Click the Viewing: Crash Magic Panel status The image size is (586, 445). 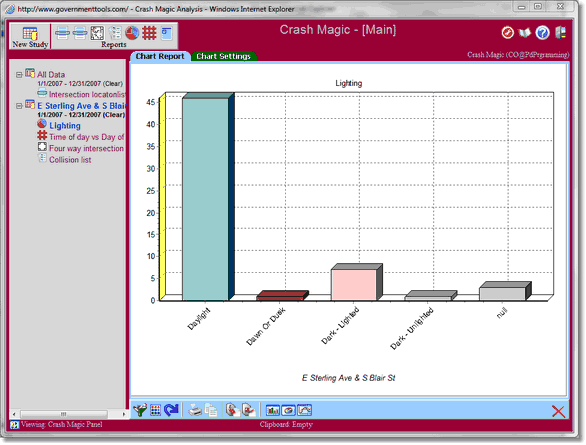(62, 424)
